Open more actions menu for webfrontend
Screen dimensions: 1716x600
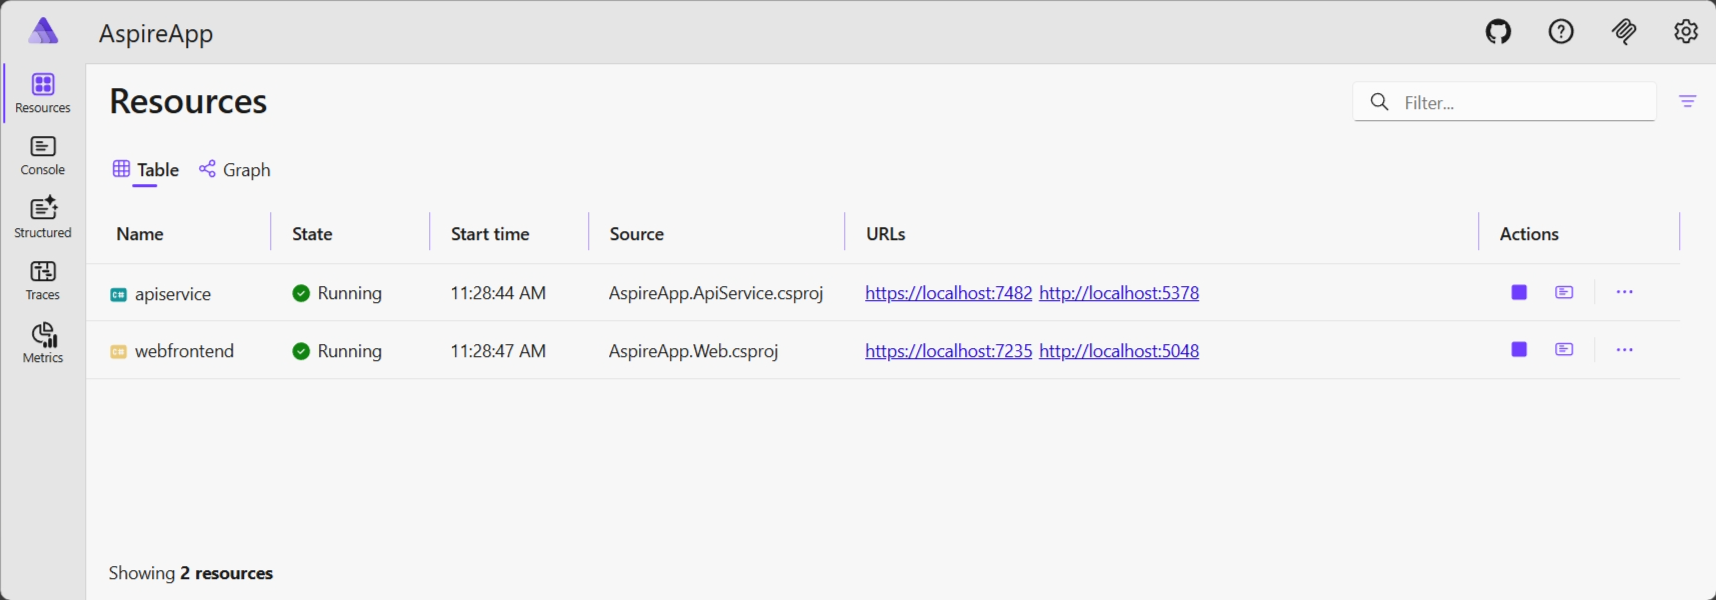(x=1624, y=349)
